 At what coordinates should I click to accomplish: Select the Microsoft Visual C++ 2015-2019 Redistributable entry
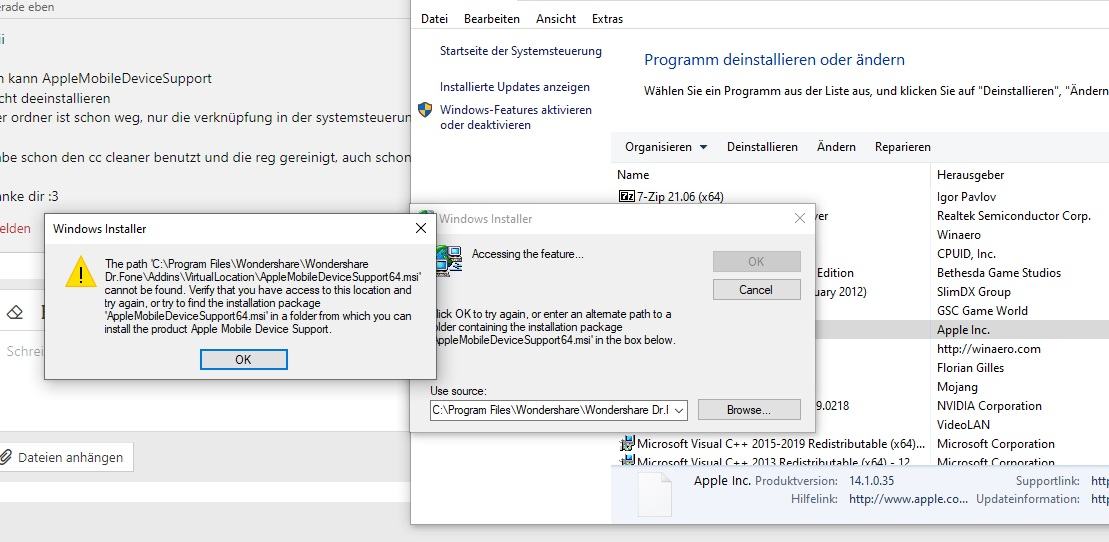[781, 444]
